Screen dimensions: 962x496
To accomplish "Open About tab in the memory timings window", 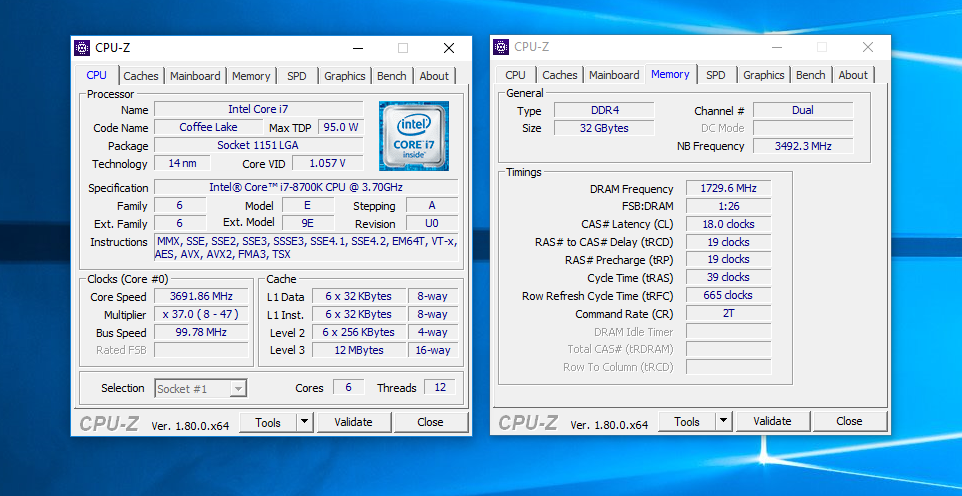I will [x=853, y=75].
